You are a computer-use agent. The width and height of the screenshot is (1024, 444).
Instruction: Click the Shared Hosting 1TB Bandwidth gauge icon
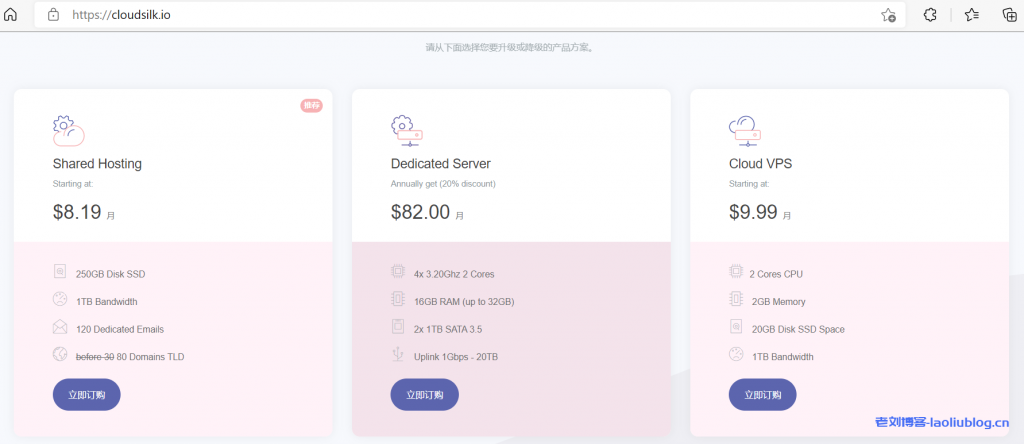click(60, 300)
